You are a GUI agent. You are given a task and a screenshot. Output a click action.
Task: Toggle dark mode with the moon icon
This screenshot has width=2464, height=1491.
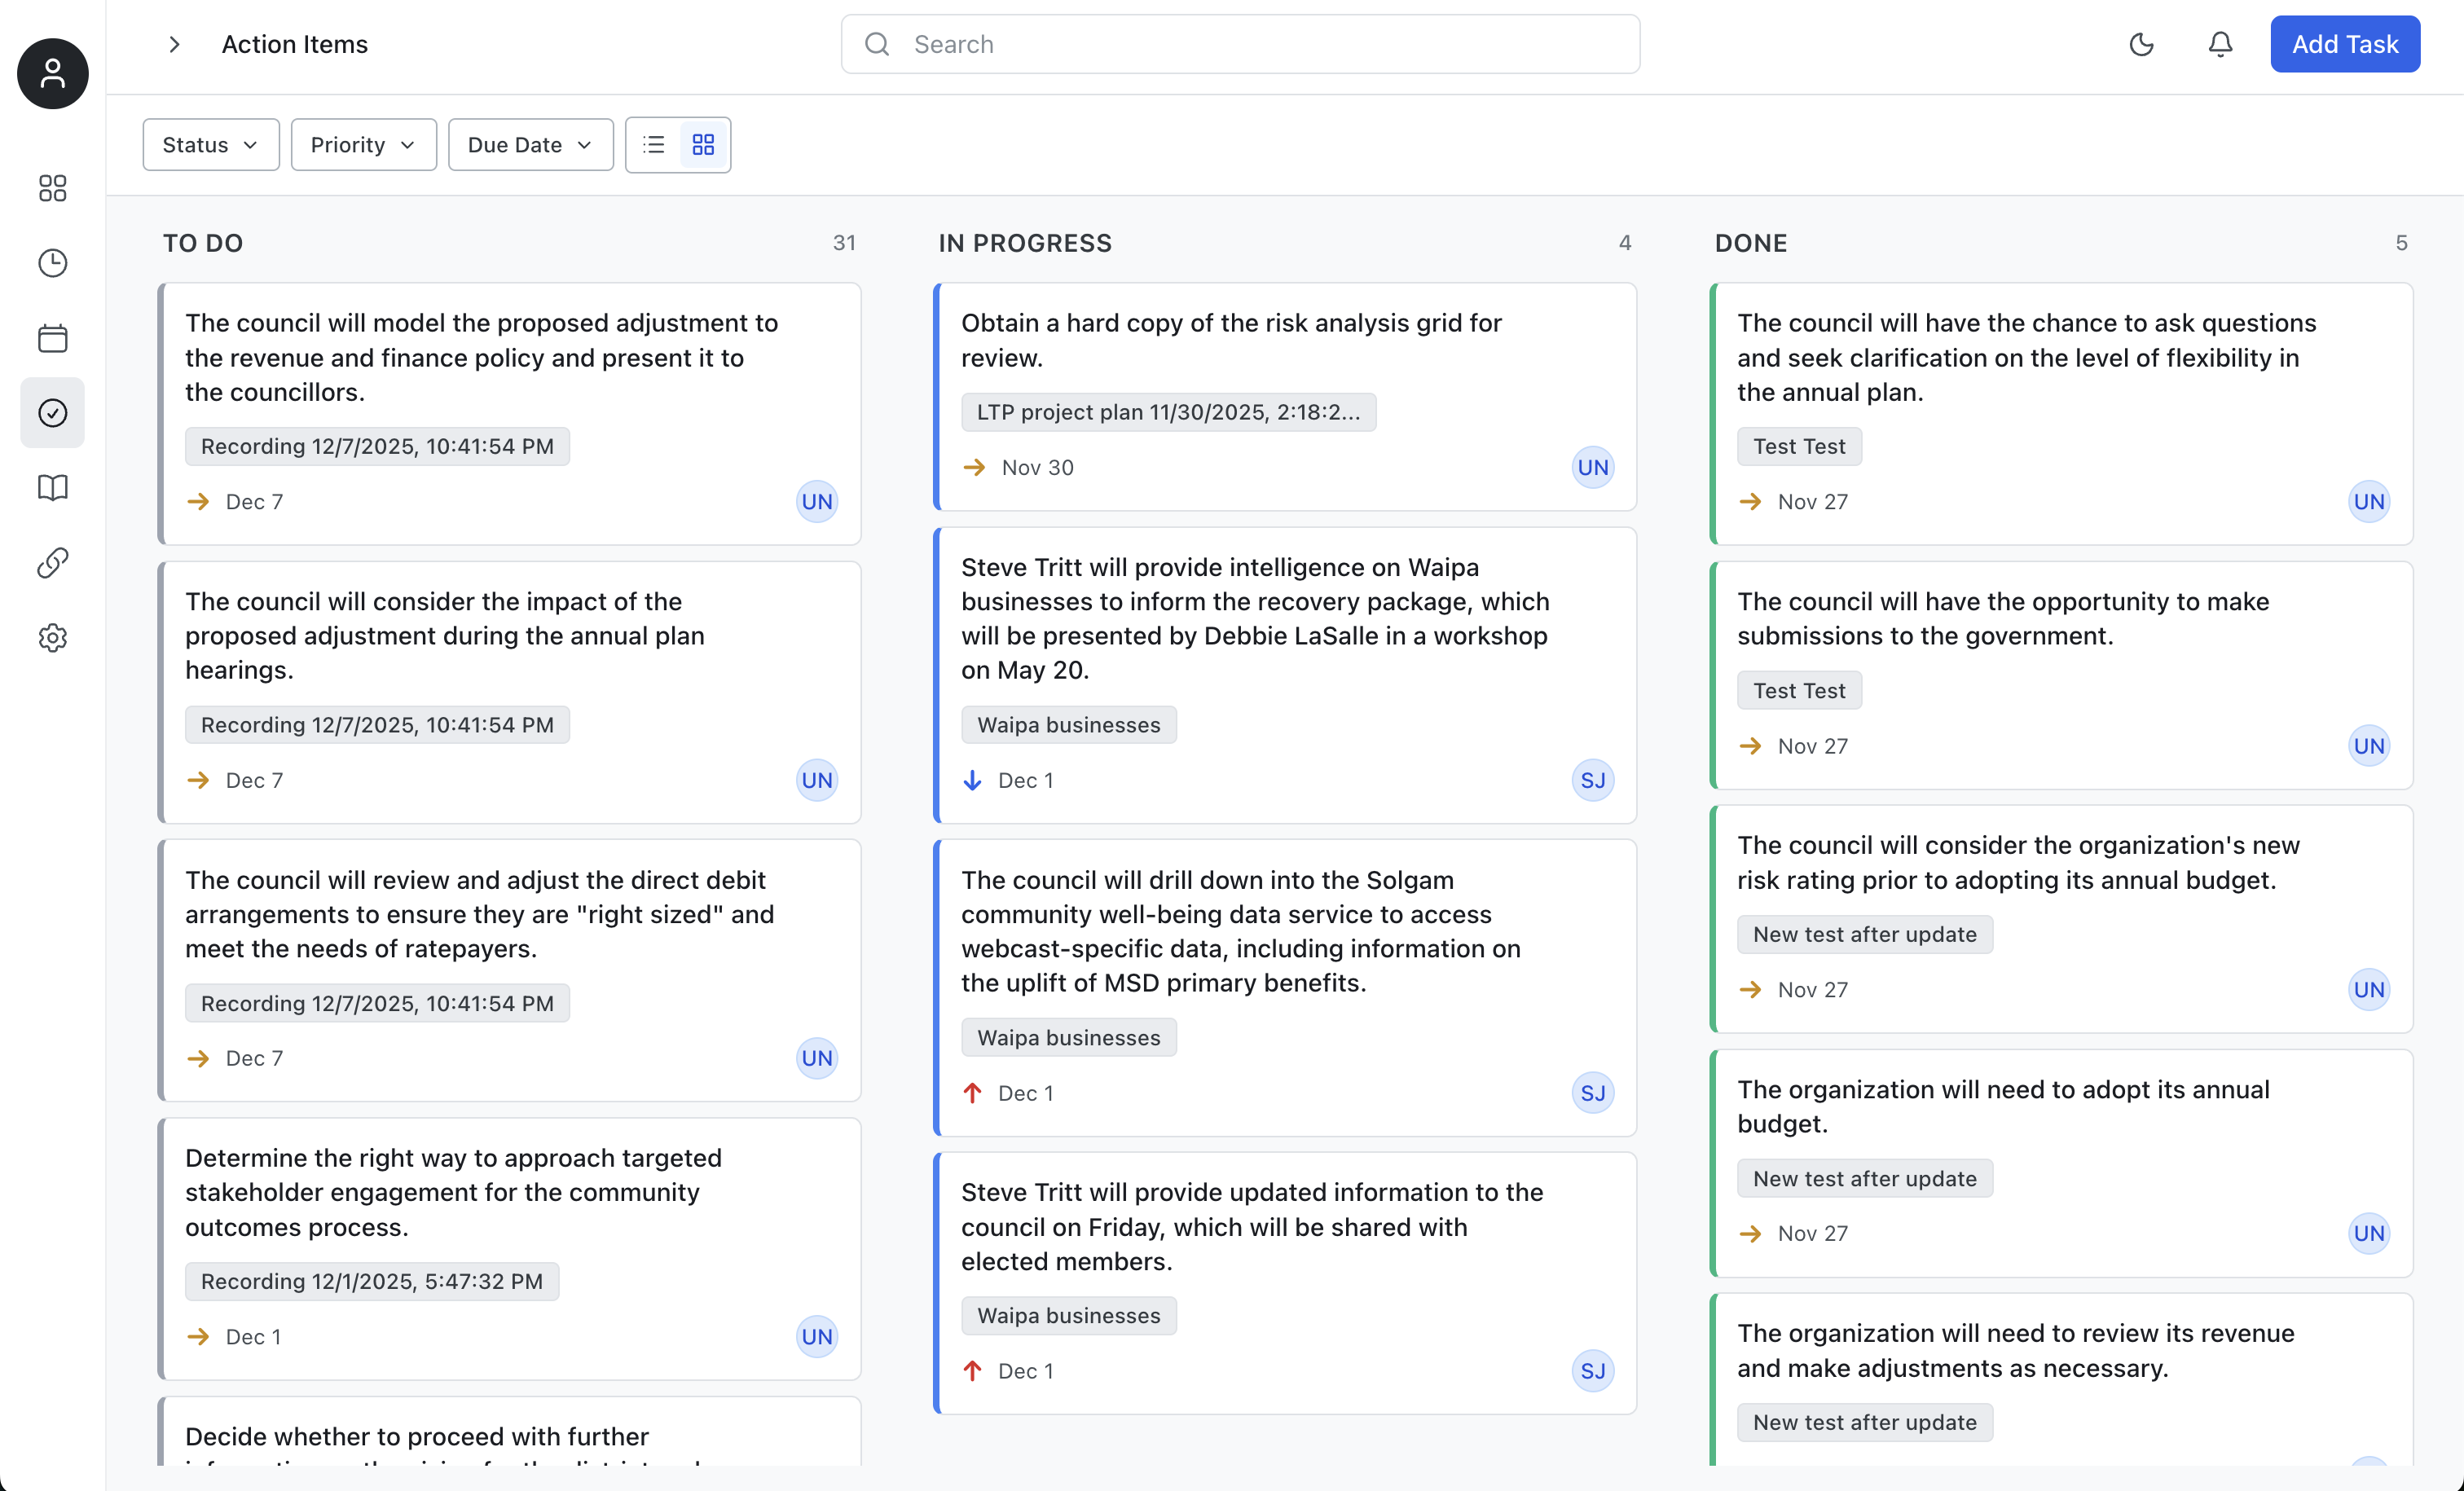tap(2141, 44)
